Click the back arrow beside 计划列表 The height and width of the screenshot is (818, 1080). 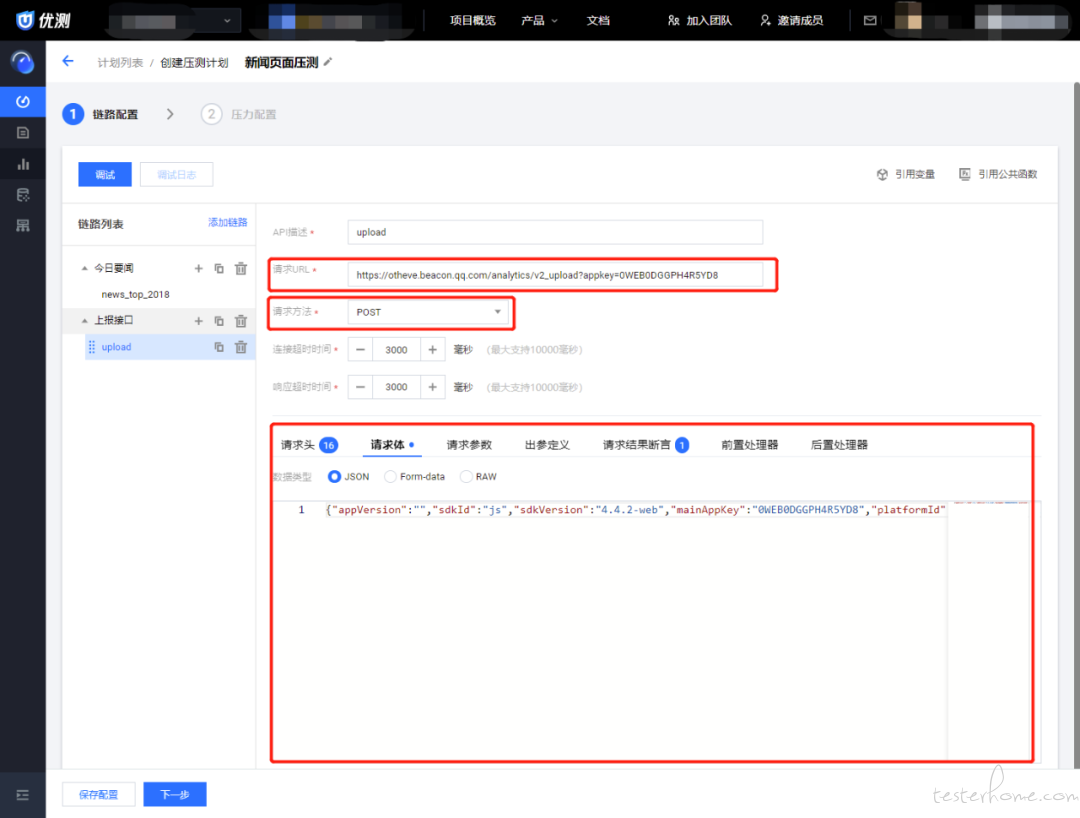68,62
